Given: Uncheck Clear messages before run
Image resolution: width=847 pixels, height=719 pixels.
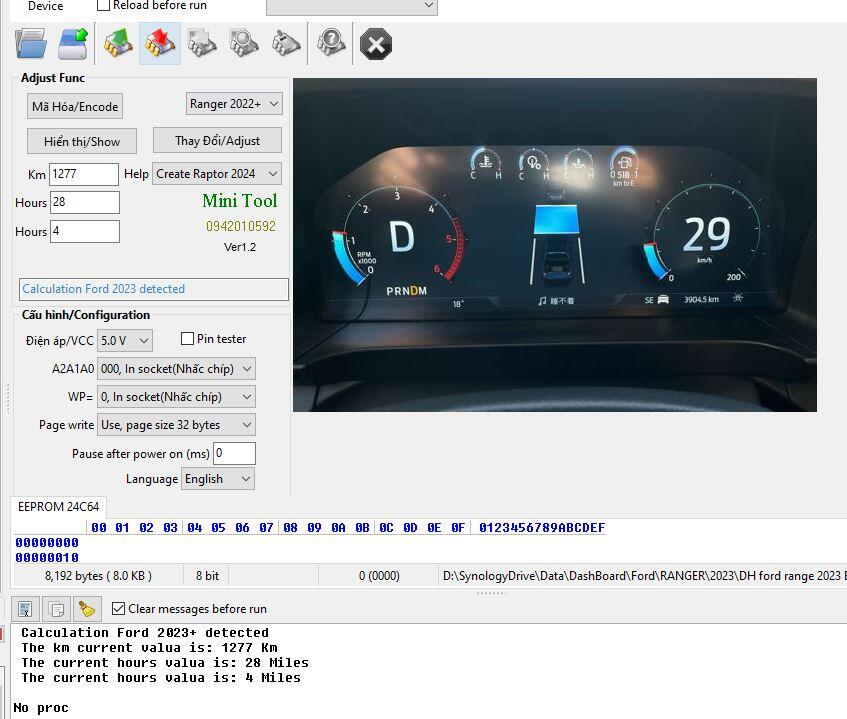Looking at the screenshot, I should [119, 609].
